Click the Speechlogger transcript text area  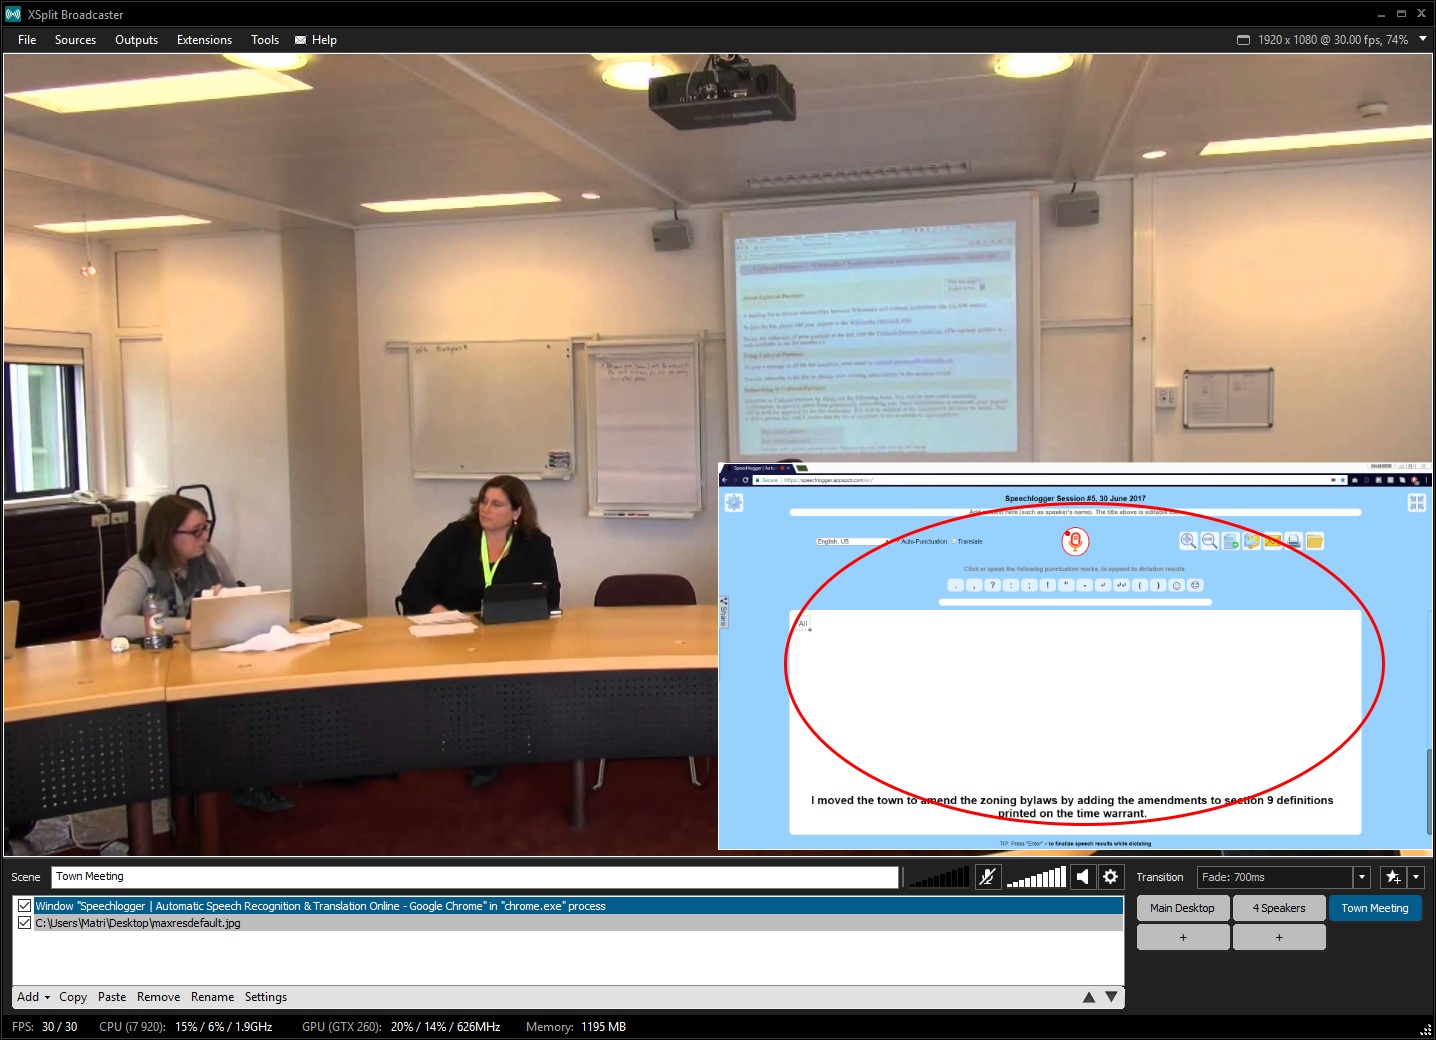pyautogui.click(x=1075, y=721)
